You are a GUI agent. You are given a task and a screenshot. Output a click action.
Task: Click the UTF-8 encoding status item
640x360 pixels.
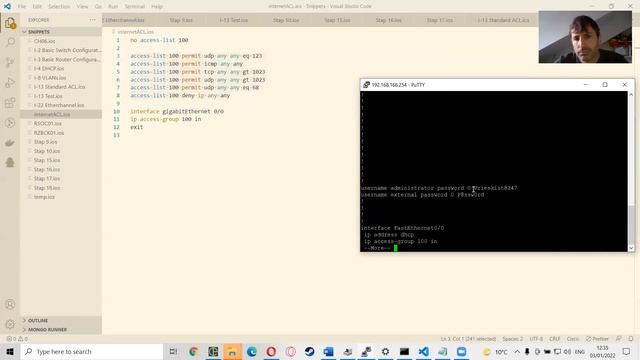pyautogui.click(x=536, y=339)
